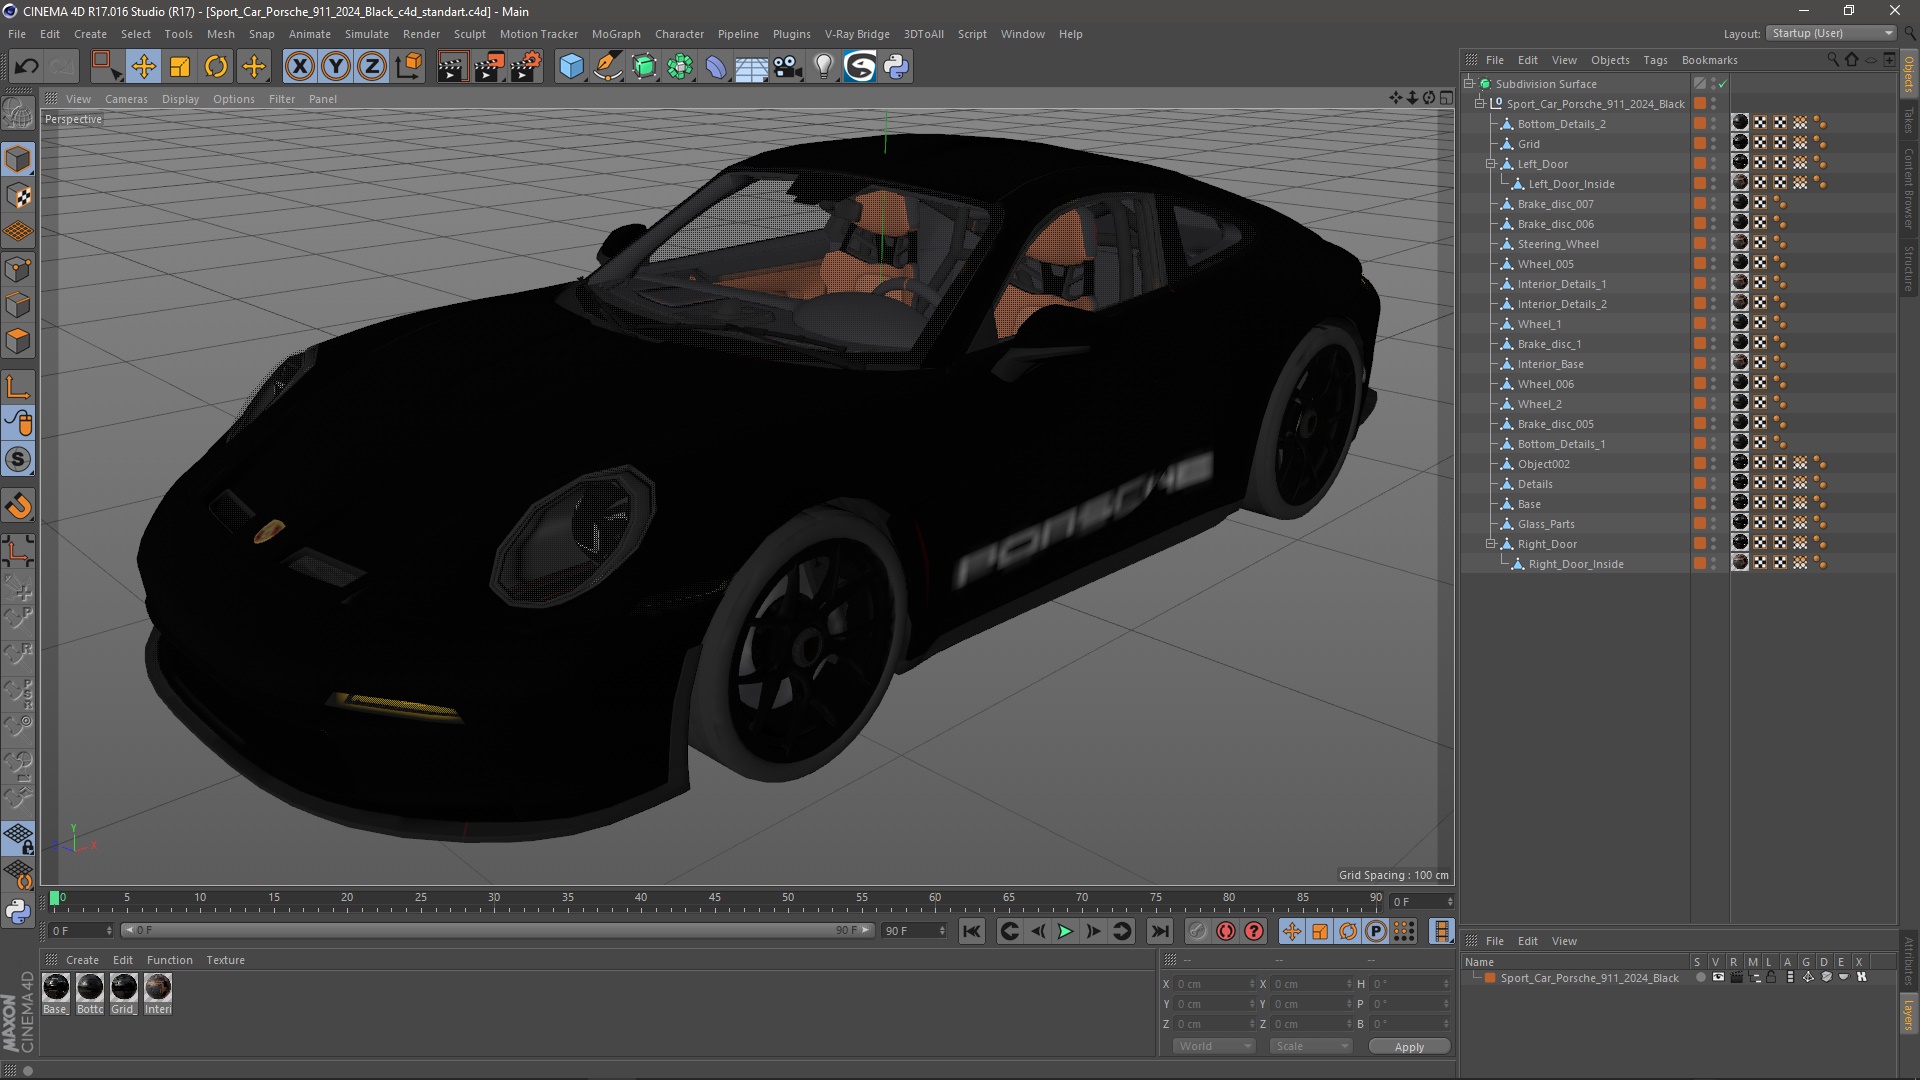Toggle visibility dots for Steering_Wheel
The image size is (1920, 1080).
pyautogui.click(x=1713, y=244)
